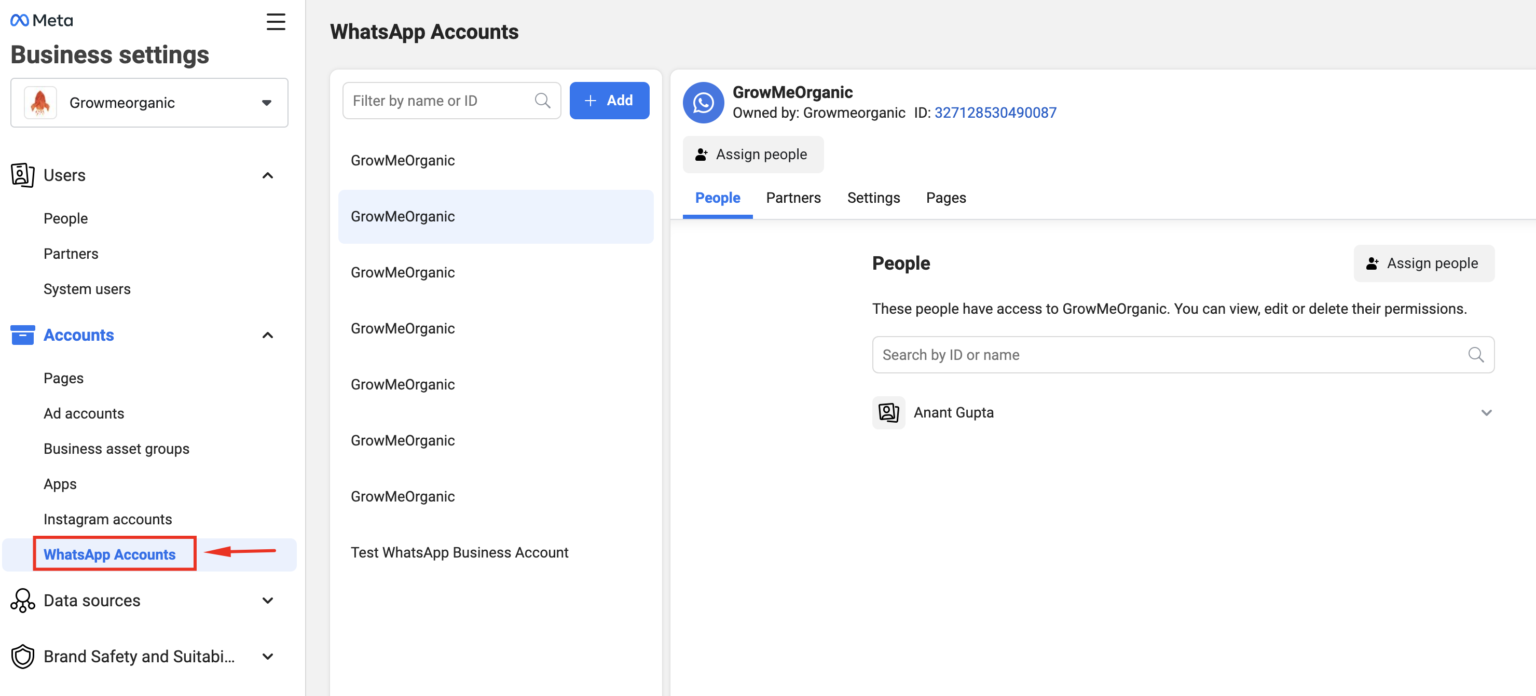
Task: Click the Brand Safety shield icon
Action: (22, 657)
